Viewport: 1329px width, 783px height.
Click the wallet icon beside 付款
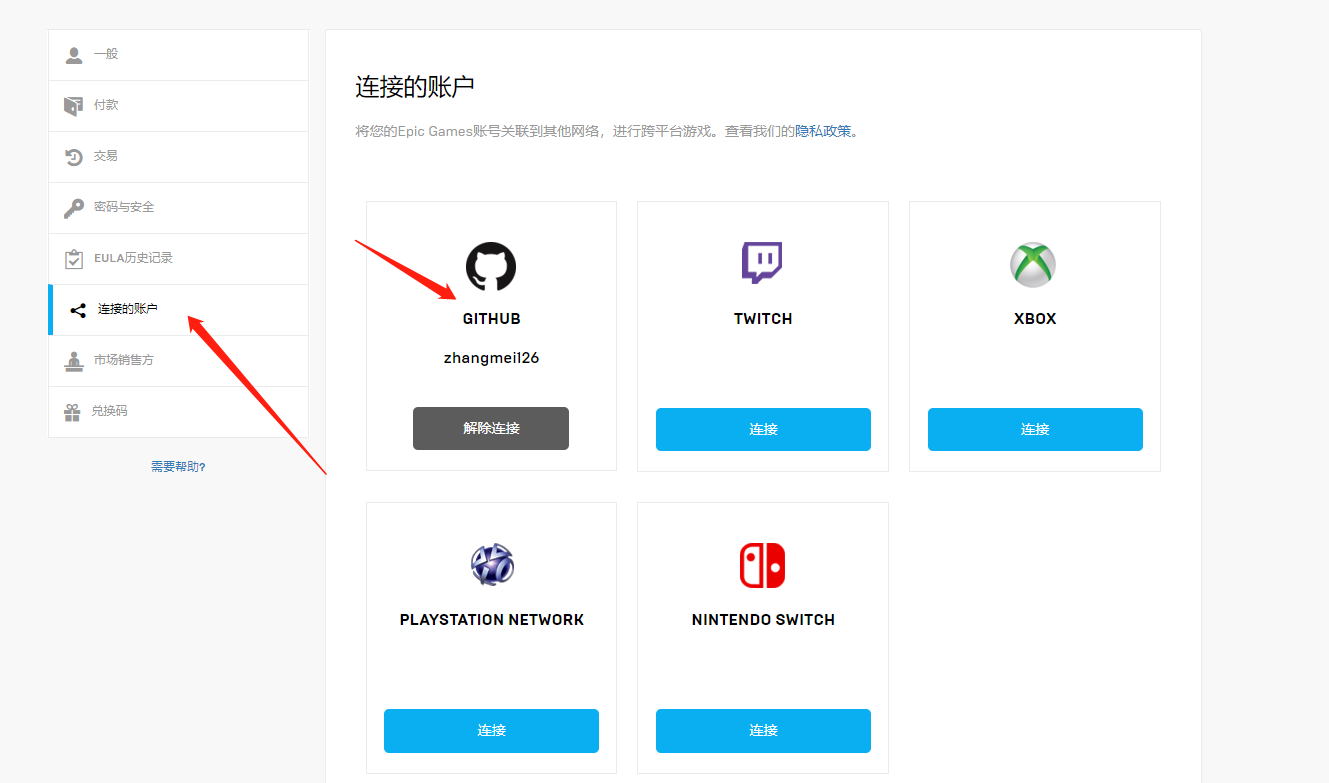74,106
